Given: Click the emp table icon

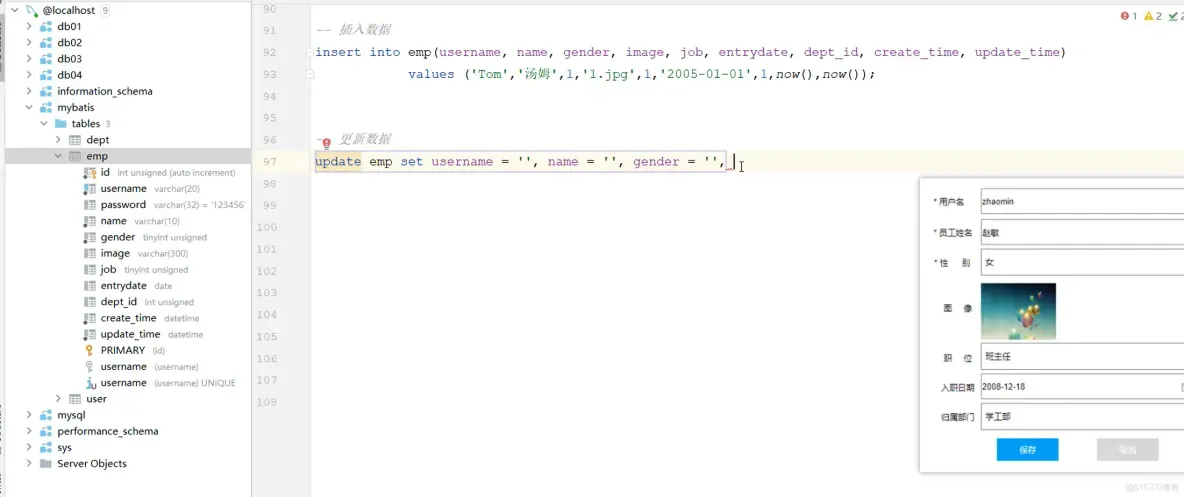Looking at the screenshot, I should (x=75, y=156).
